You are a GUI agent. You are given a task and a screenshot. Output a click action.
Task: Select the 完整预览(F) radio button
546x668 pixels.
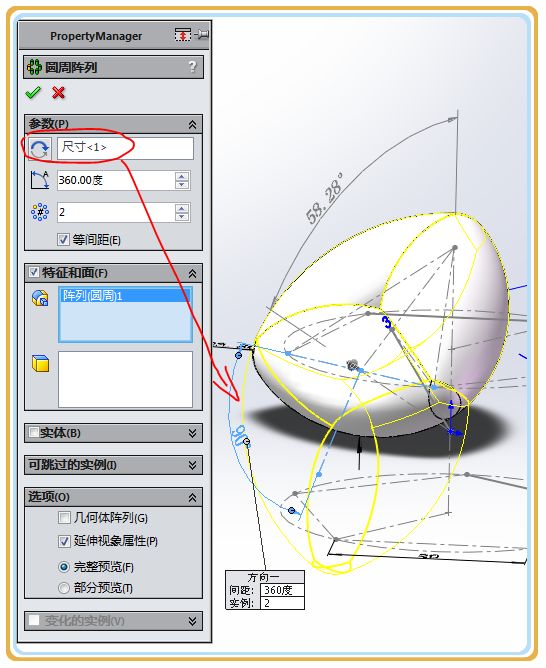(x=64, y=567)
